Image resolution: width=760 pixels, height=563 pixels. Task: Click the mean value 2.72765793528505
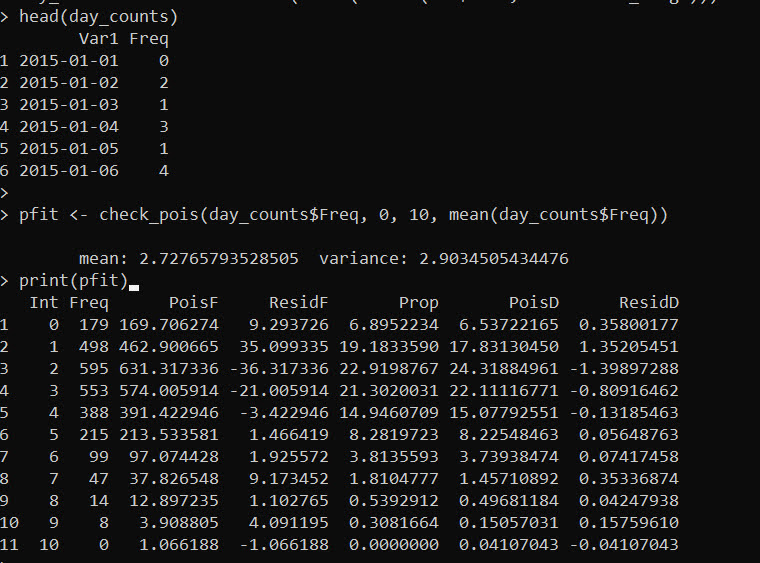219,259
